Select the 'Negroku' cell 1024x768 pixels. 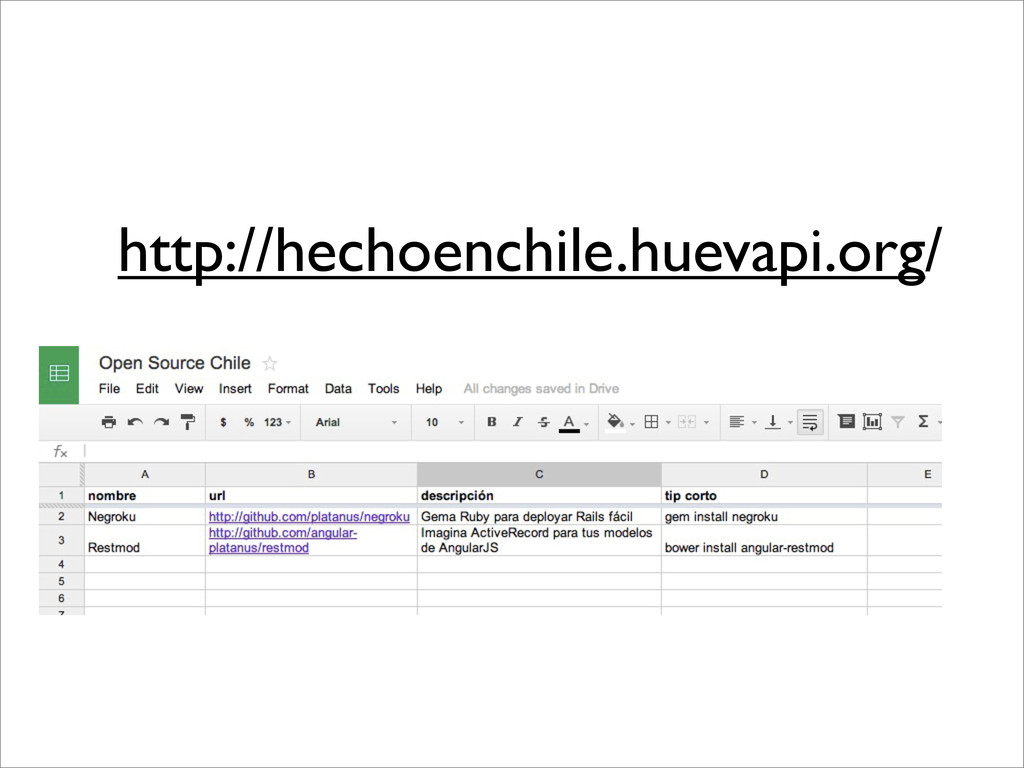tap(145, 516)
